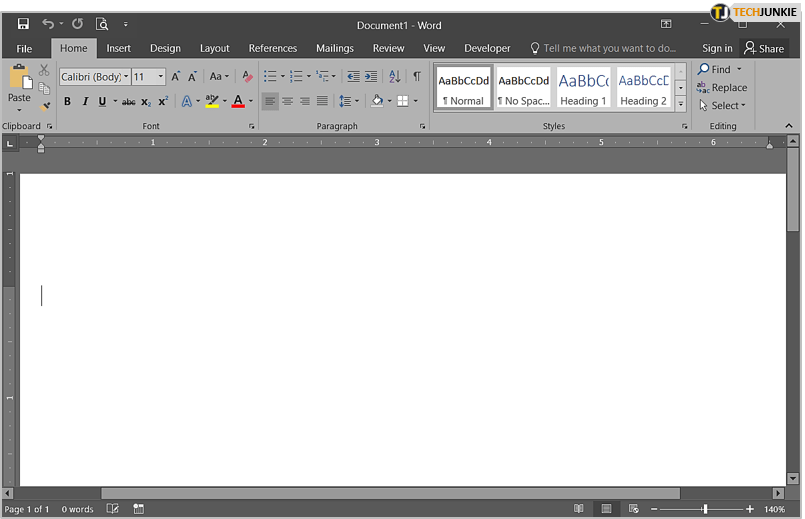
Task: Click the Sort A-Z icon
Action: point(394,77)
